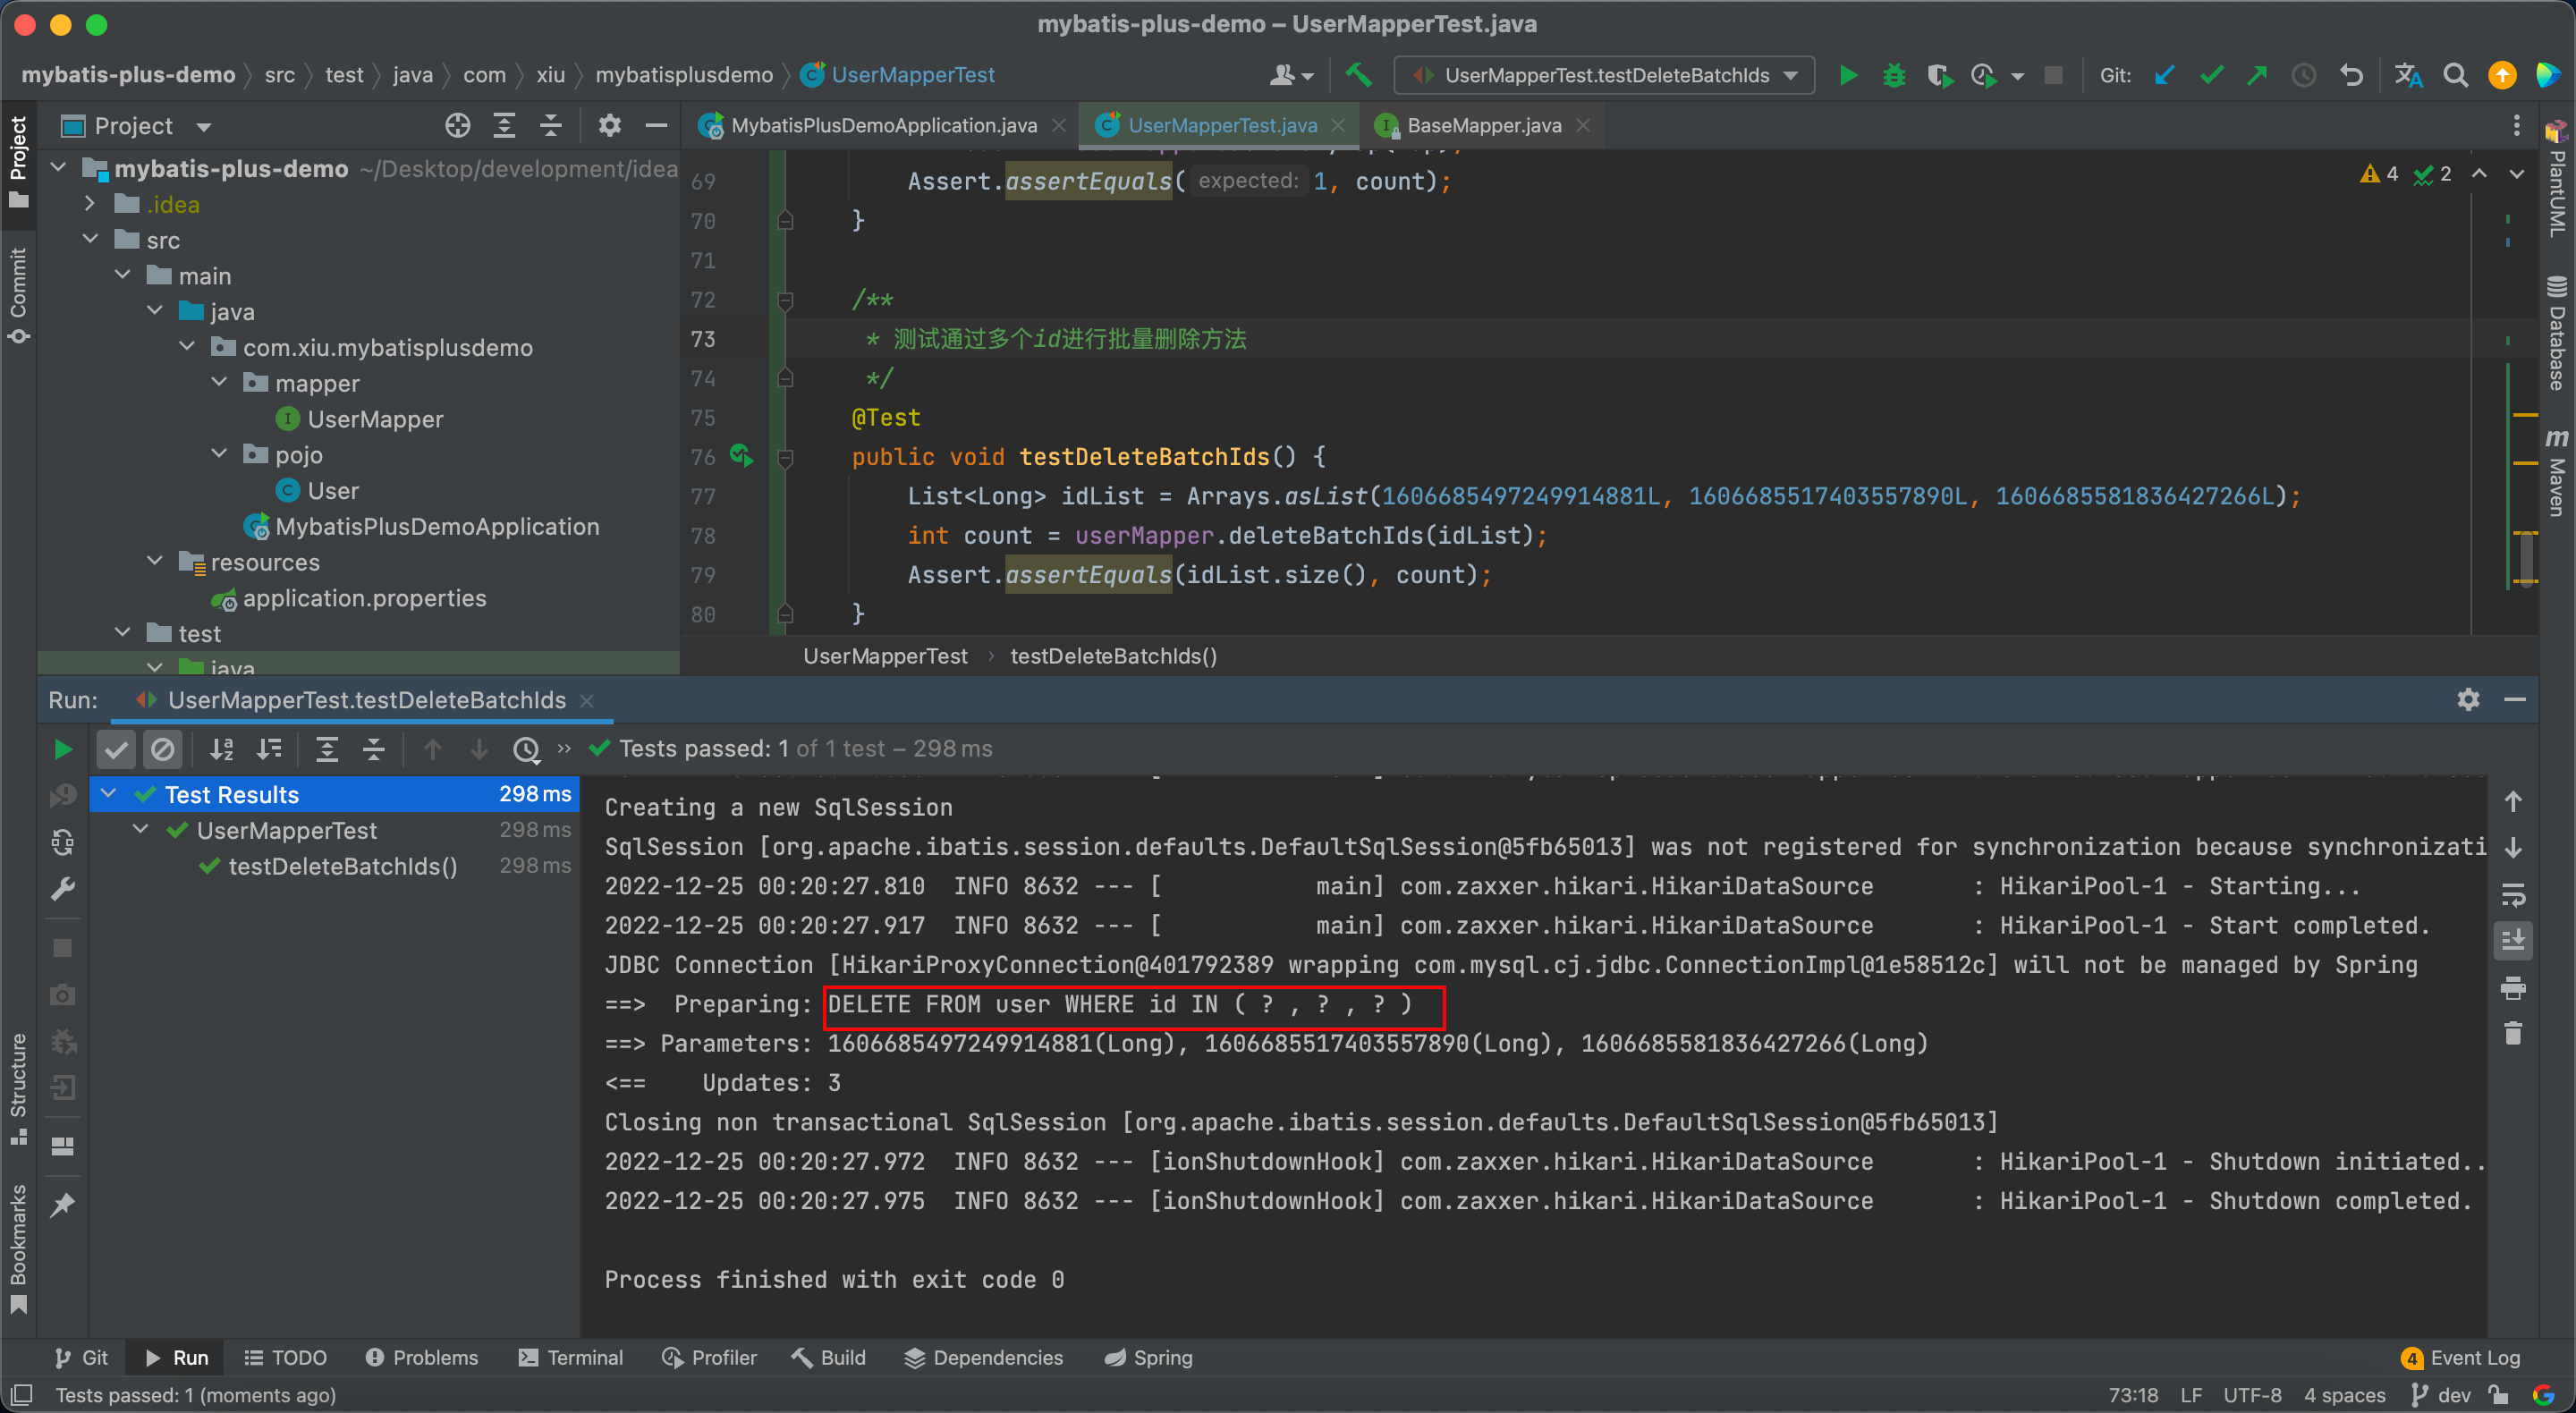Click dev branch in status bar
The image size is (2576, 1413).
point(2442,1395)
